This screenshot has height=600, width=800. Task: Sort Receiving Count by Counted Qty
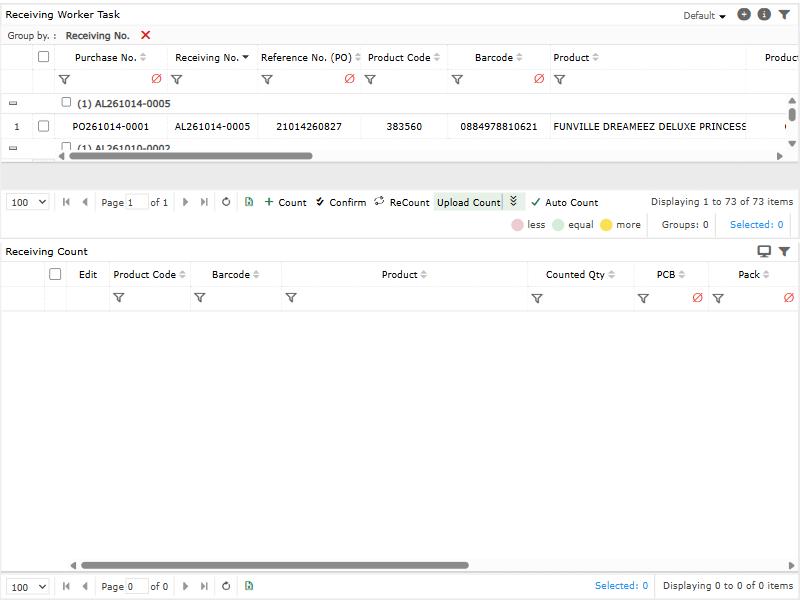[x=580, y=275]
